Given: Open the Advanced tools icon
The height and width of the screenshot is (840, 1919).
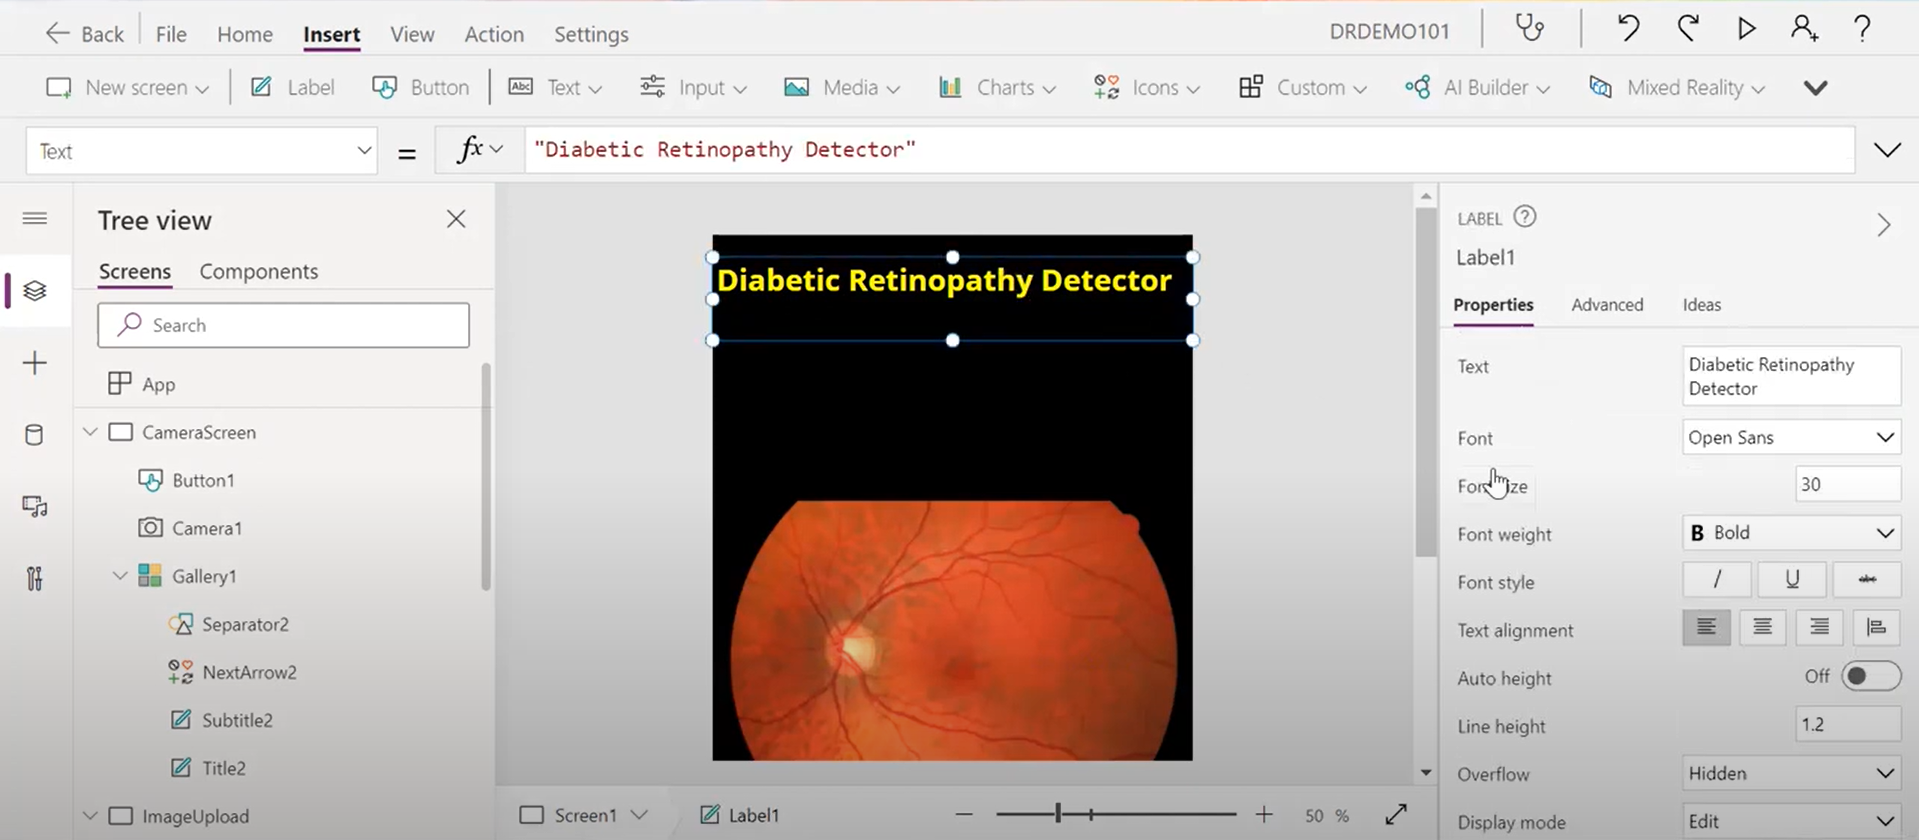Looking at the screenshot, I should click(35, 579).
